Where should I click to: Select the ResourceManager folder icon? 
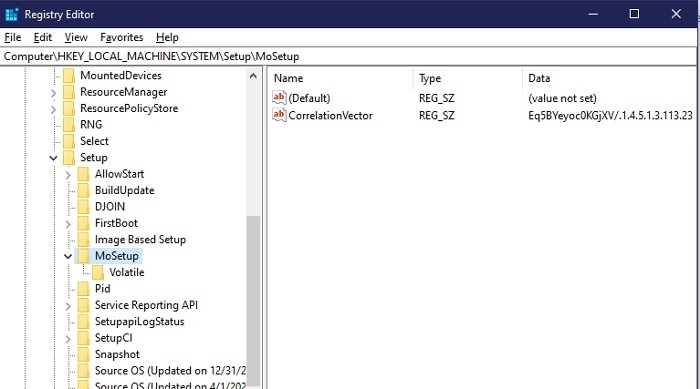69,92
